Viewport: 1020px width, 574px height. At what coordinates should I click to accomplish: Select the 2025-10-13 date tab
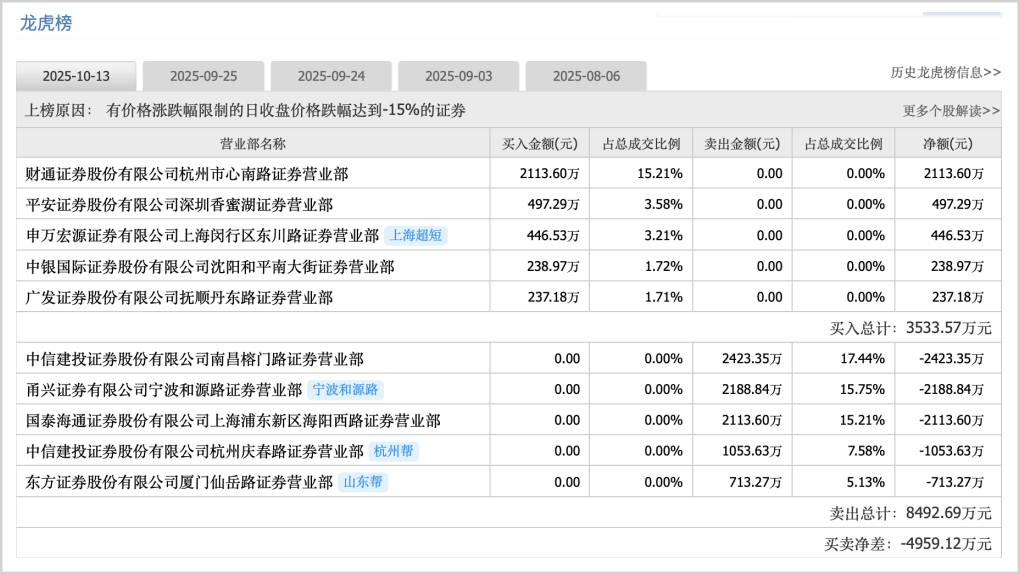[x=76, y=76]
